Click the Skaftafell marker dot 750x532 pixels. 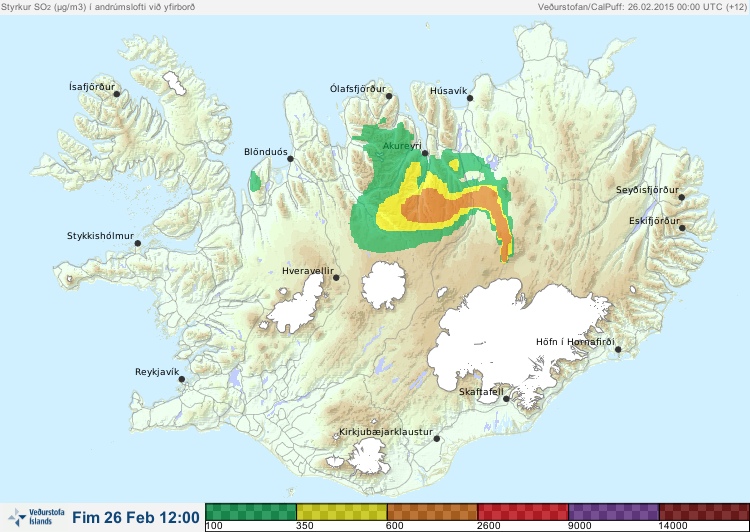(x=506, y=399)
